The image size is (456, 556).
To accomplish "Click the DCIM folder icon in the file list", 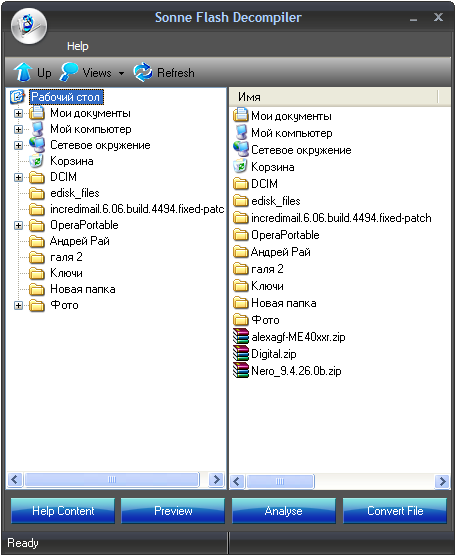I will tap(241, 184).
